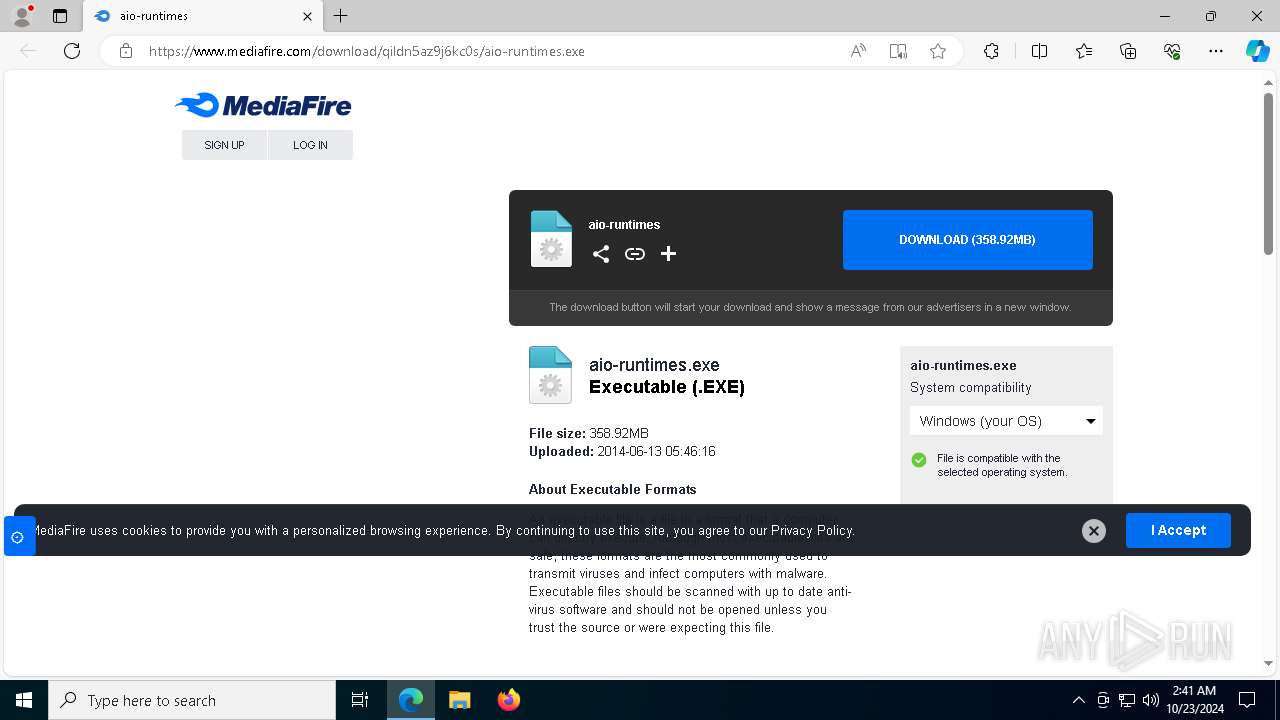The height and width of the screenshot is (720, 1280).
Task: Open volume control in system tray
Action: pos(1150,700)
